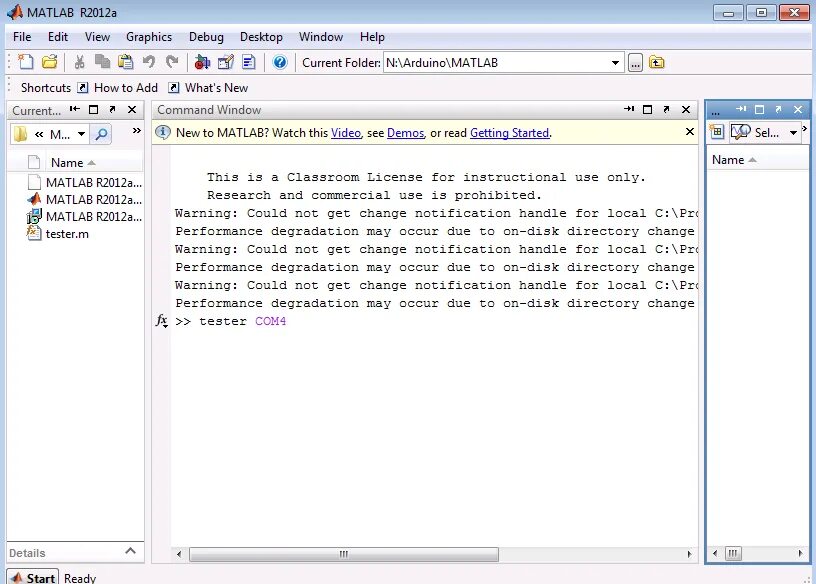The image size is (816, 584).
Task: Open the View menu
Action: (97, 37)
